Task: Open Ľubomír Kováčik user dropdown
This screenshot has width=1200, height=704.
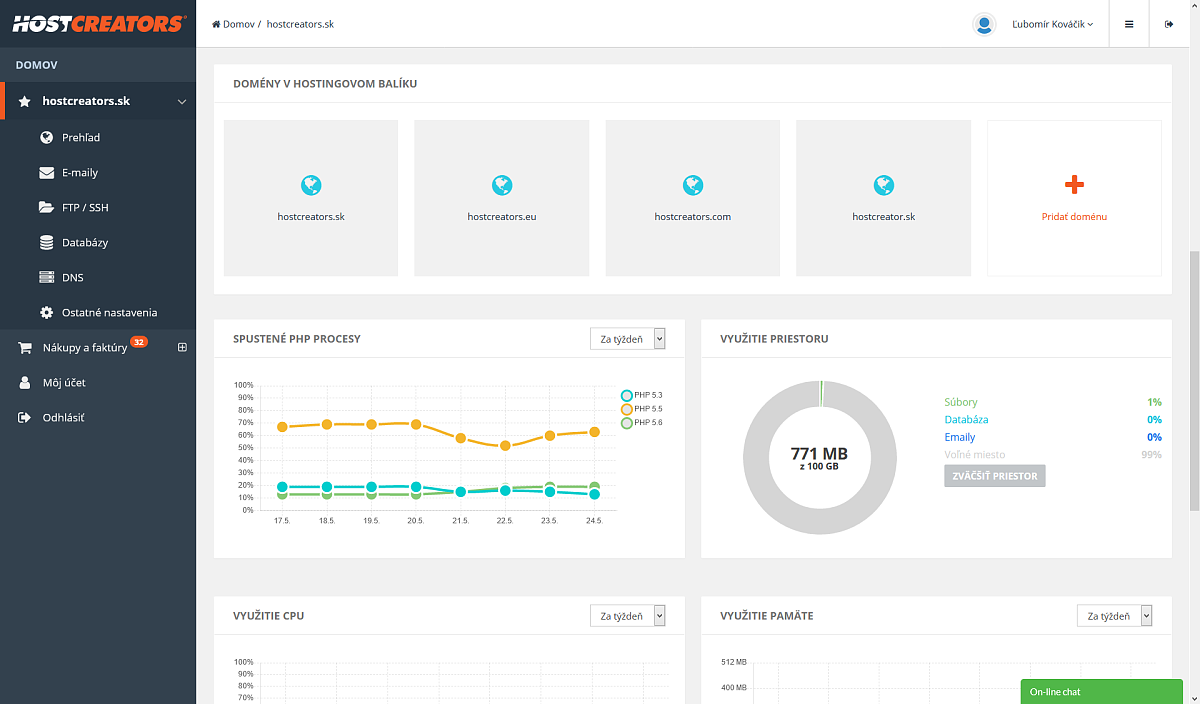Action: point(1052,24)
